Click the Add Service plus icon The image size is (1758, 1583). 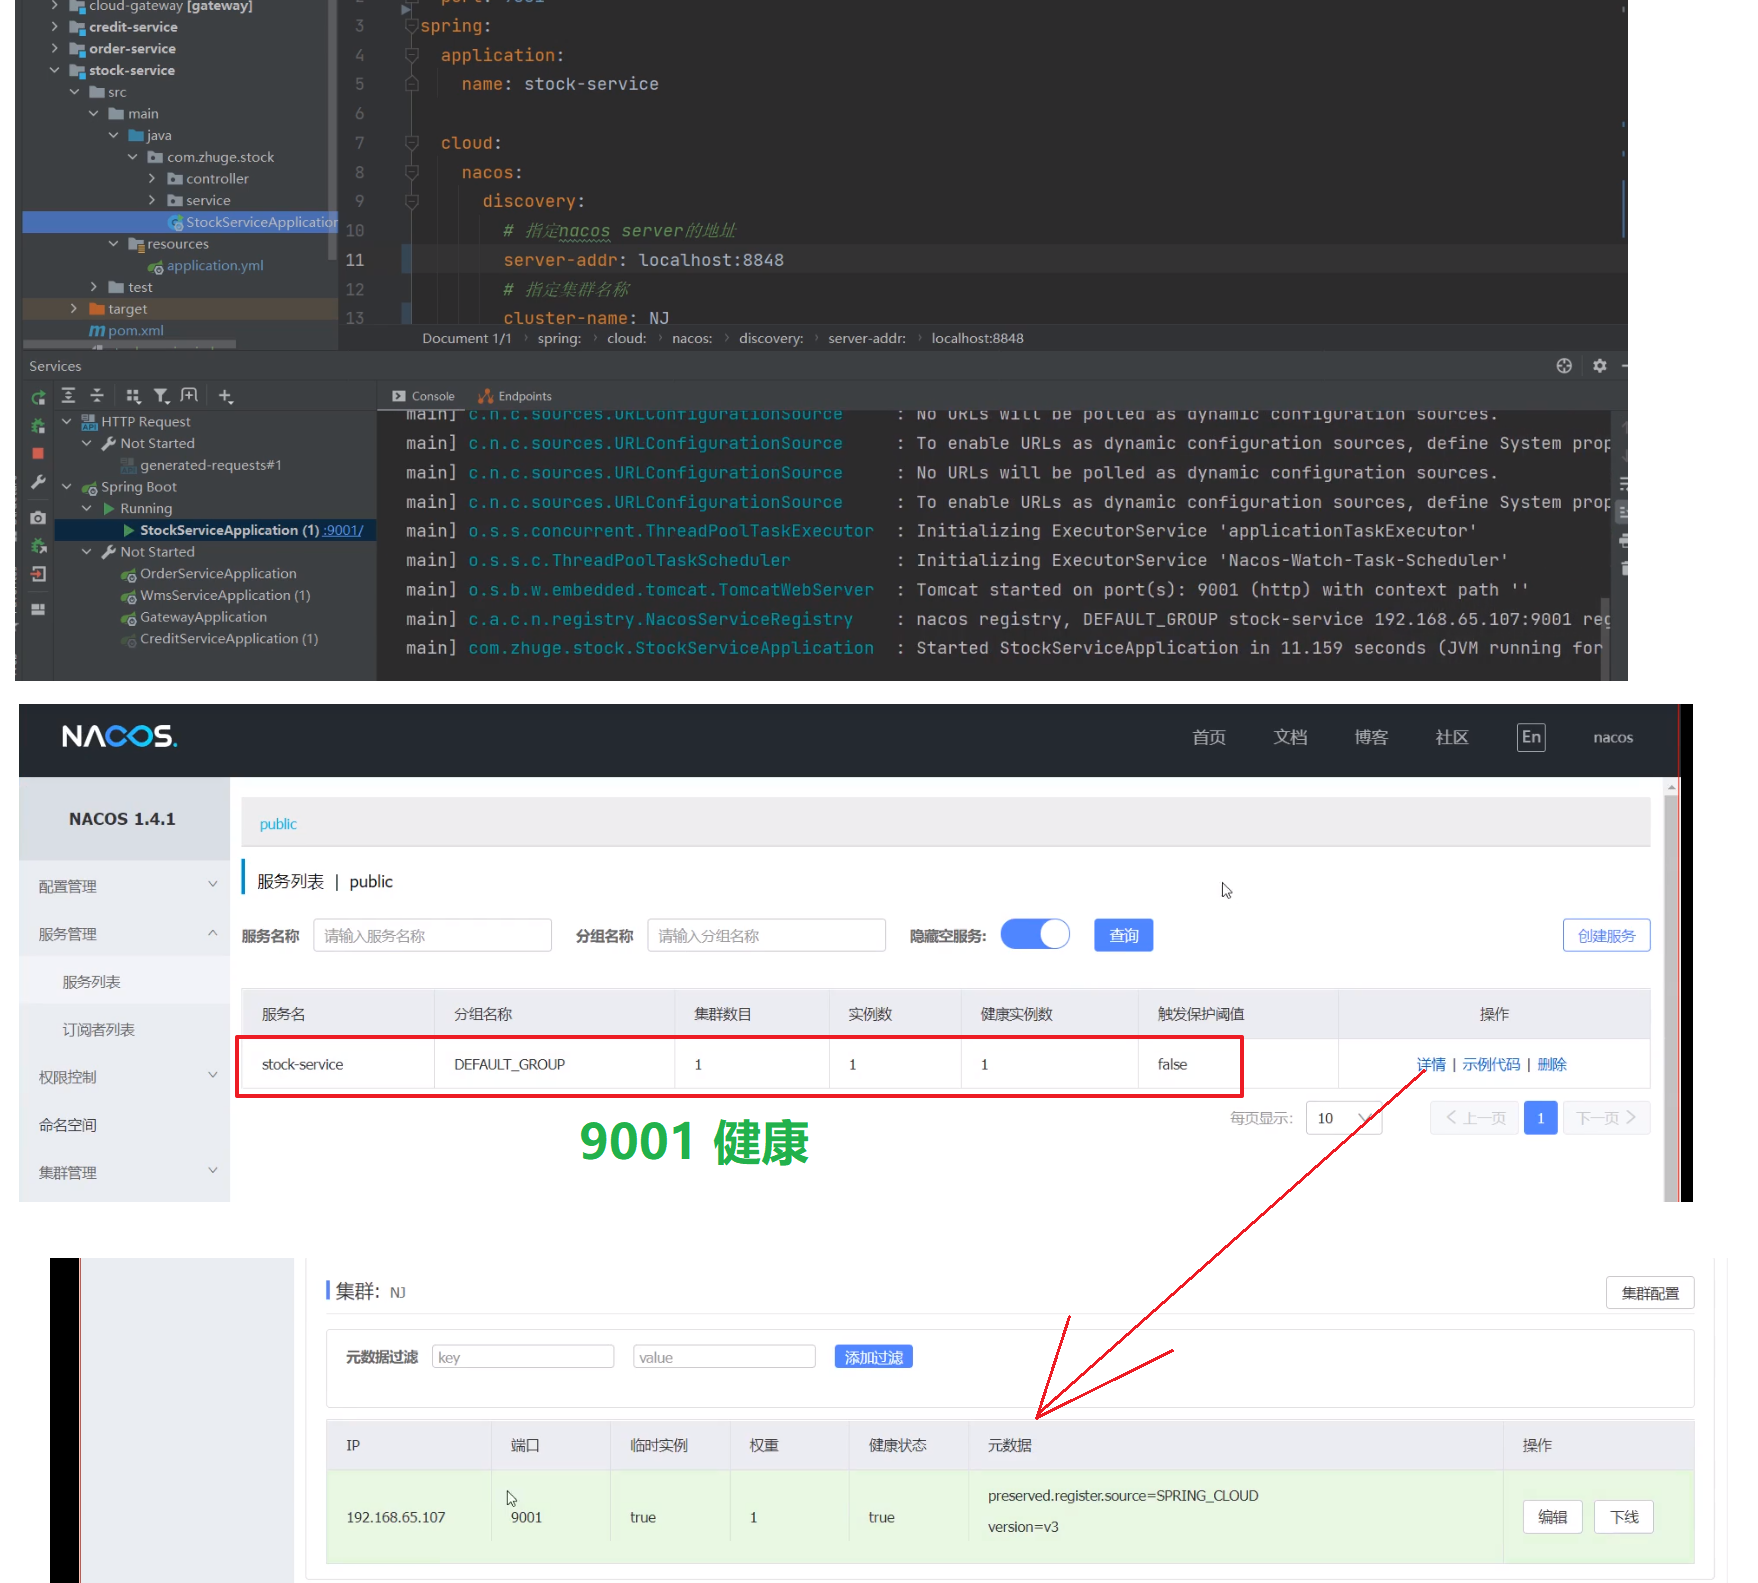tap(226, 396)
